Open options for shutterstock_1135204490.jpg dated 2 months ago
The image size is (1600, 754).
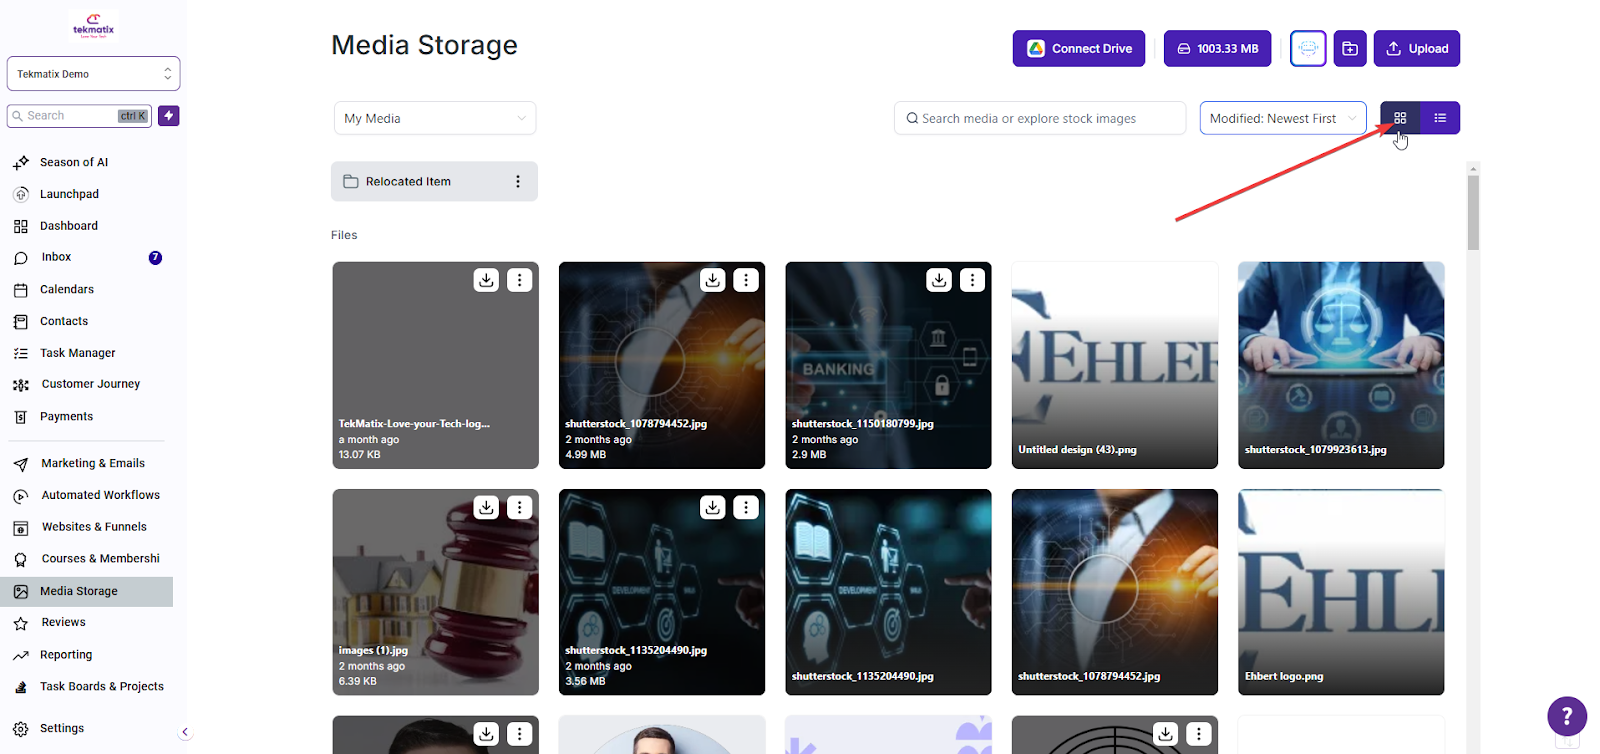click(x=746, y=507)
